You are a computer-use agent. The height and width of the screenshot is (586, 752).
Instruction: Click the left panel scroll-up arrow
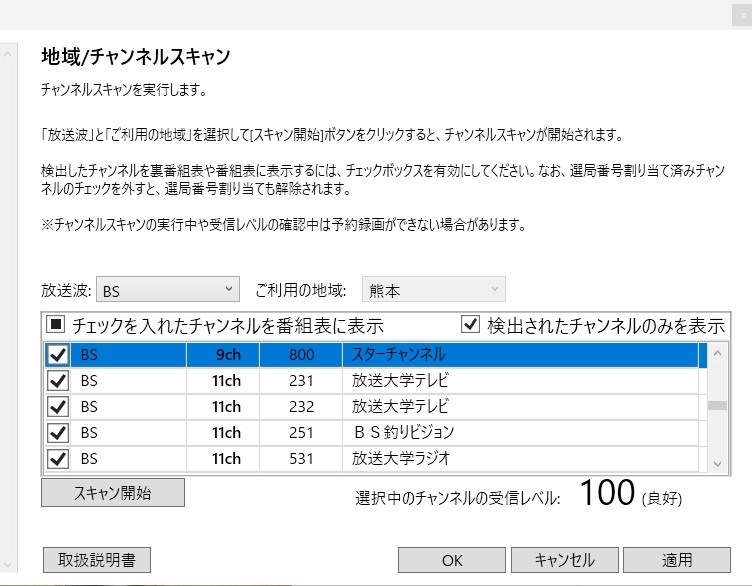(8, 54)
